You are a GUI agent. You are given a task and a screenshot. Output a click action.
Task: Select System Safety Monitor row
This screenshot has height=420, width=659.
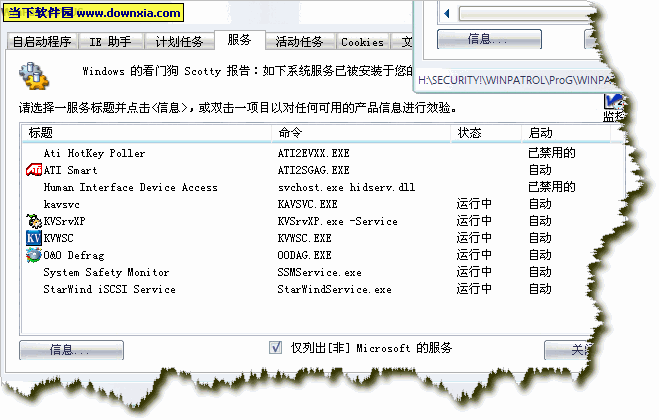pyautogui.click(x=106, y=272)
